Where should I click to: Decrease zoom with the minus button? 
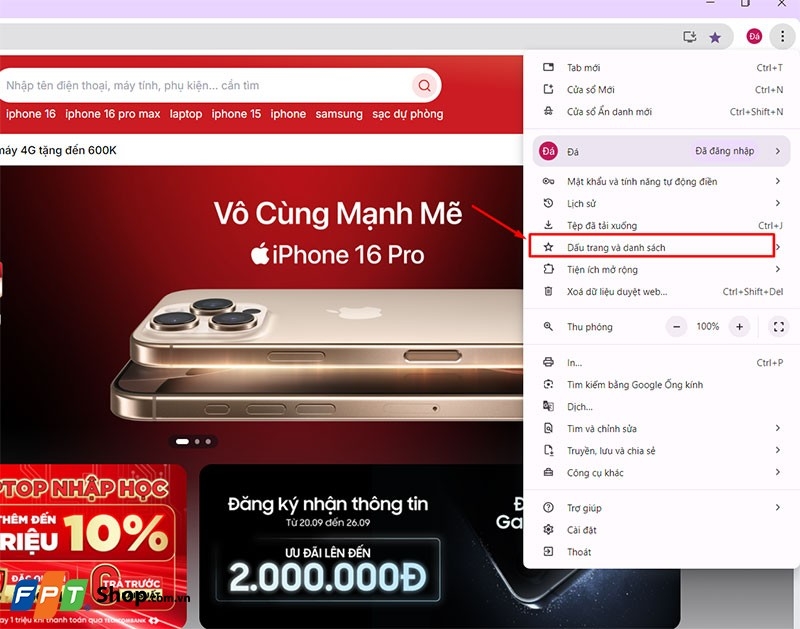[x=677, y=326]
